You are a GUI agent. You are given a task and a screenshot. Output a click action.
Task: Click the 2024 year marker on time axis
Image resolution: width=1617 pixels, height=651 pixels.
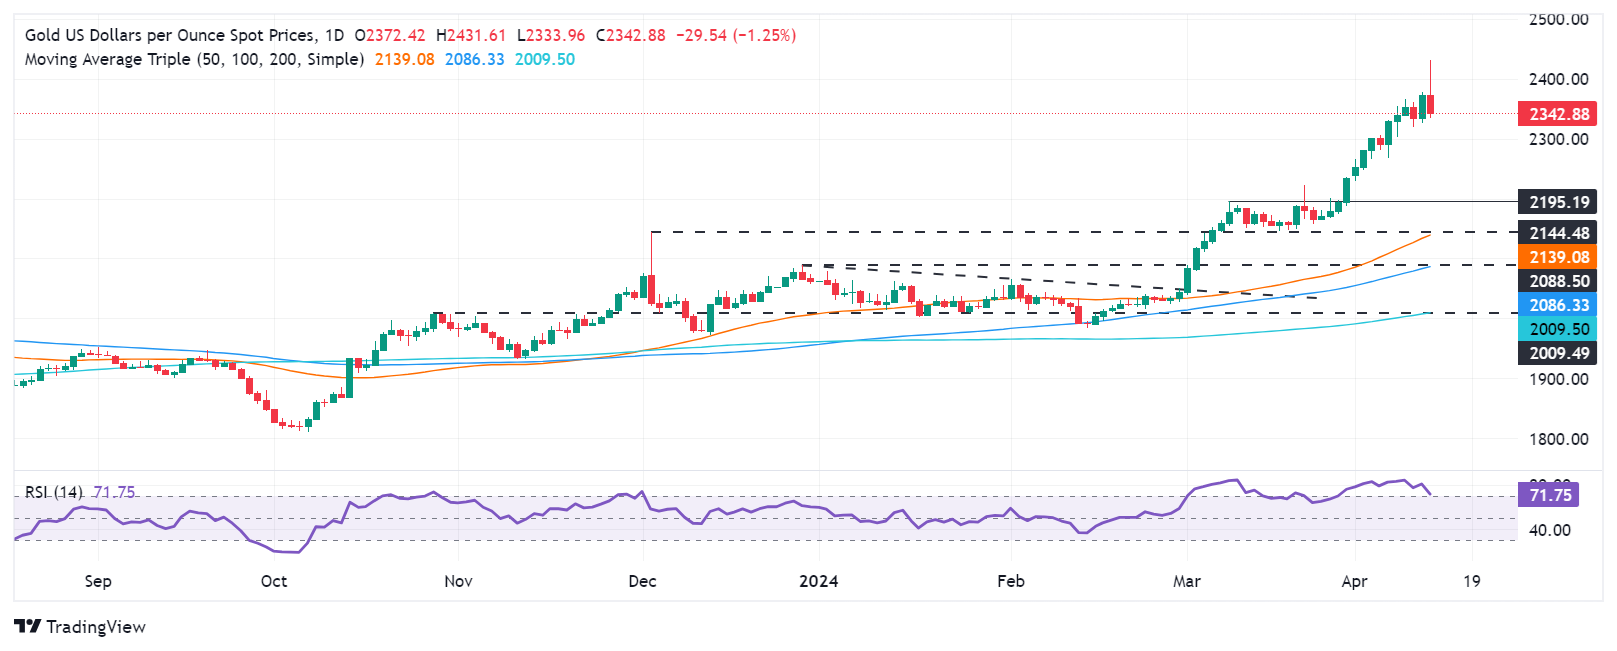point(819,581)
